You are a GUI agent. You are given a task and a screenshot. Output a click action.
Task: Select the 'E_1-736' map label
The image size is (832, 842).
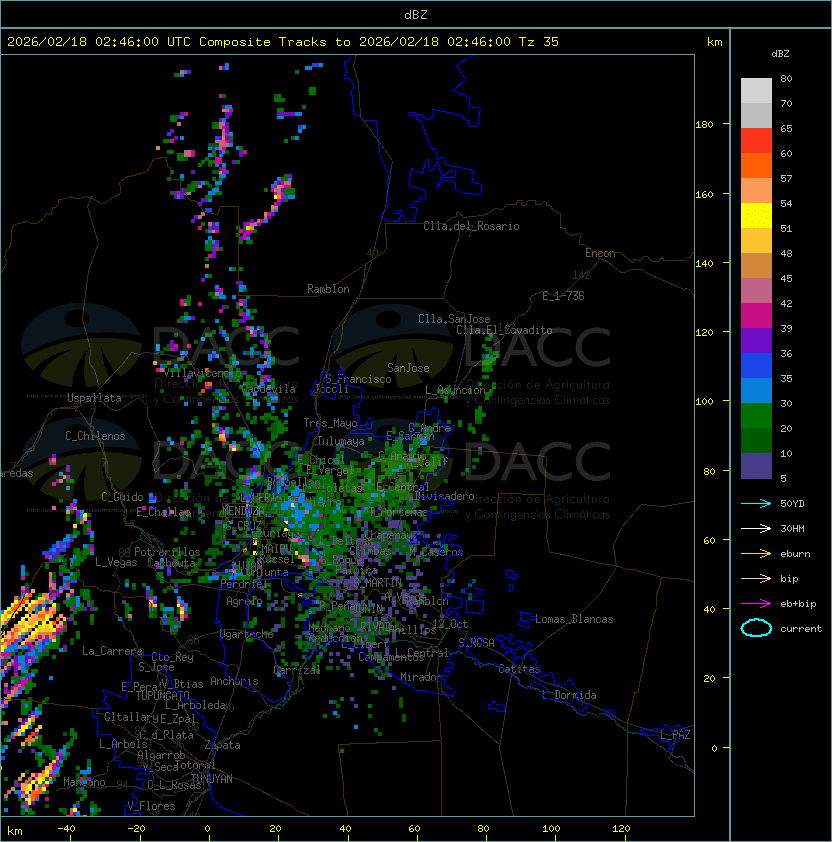coord(563,296)
